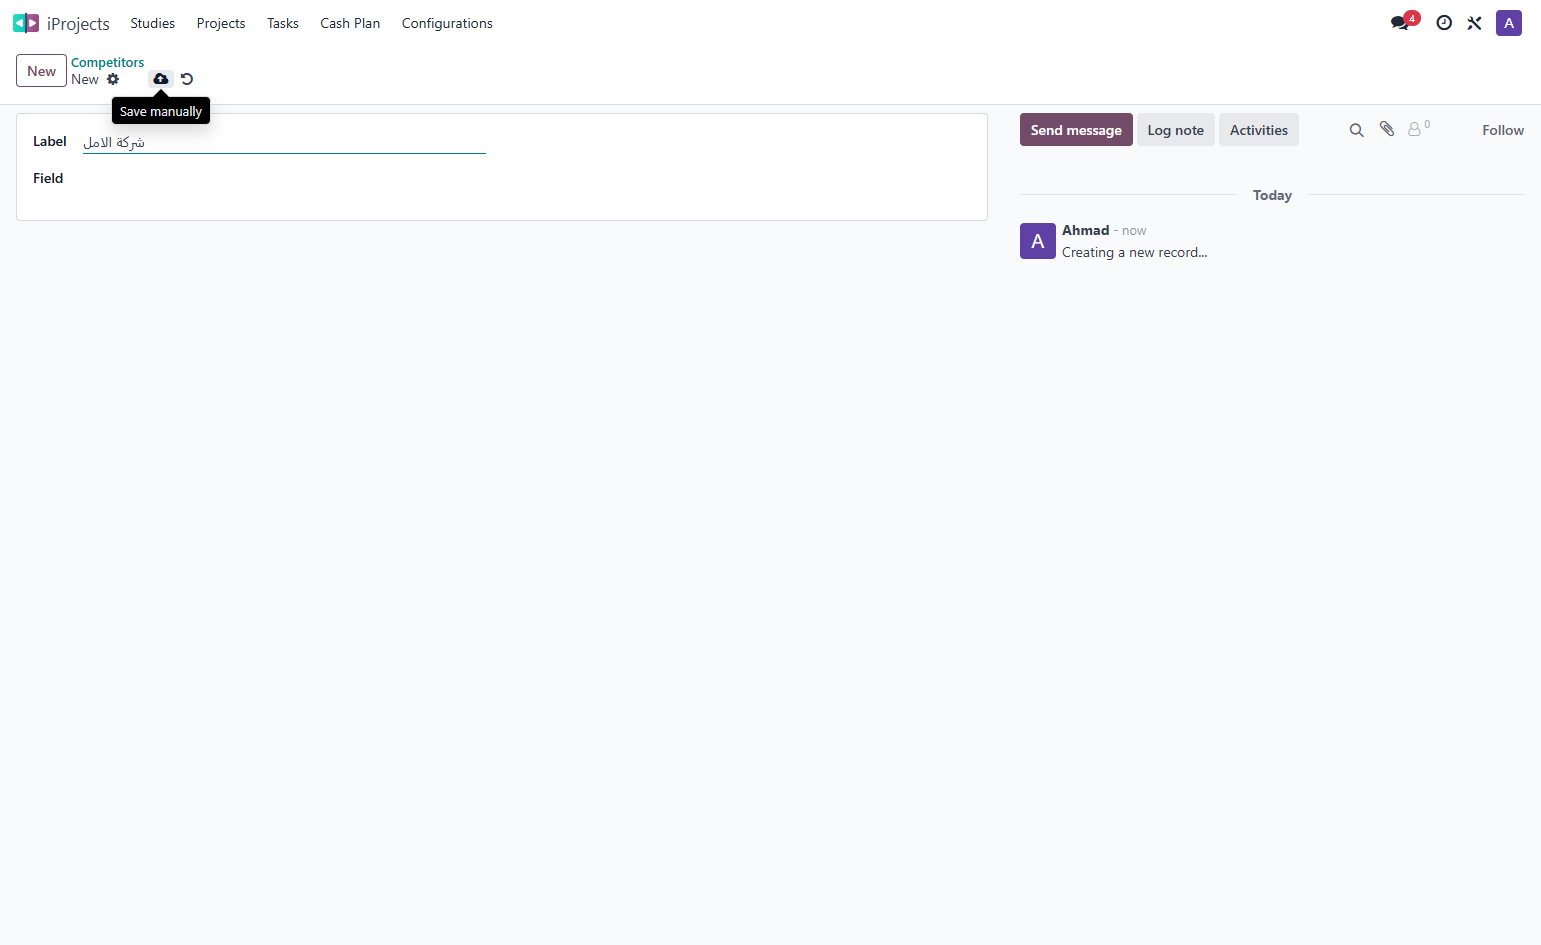Click the Send message button
The image size is (1541, 945).
[1076, 130]
